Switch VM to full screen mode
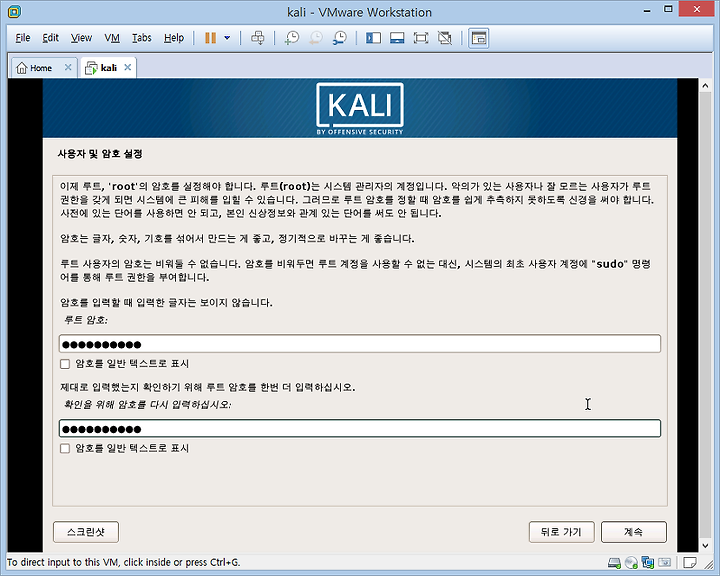This screenshot has height=576, width=720. tap(421, 38)
